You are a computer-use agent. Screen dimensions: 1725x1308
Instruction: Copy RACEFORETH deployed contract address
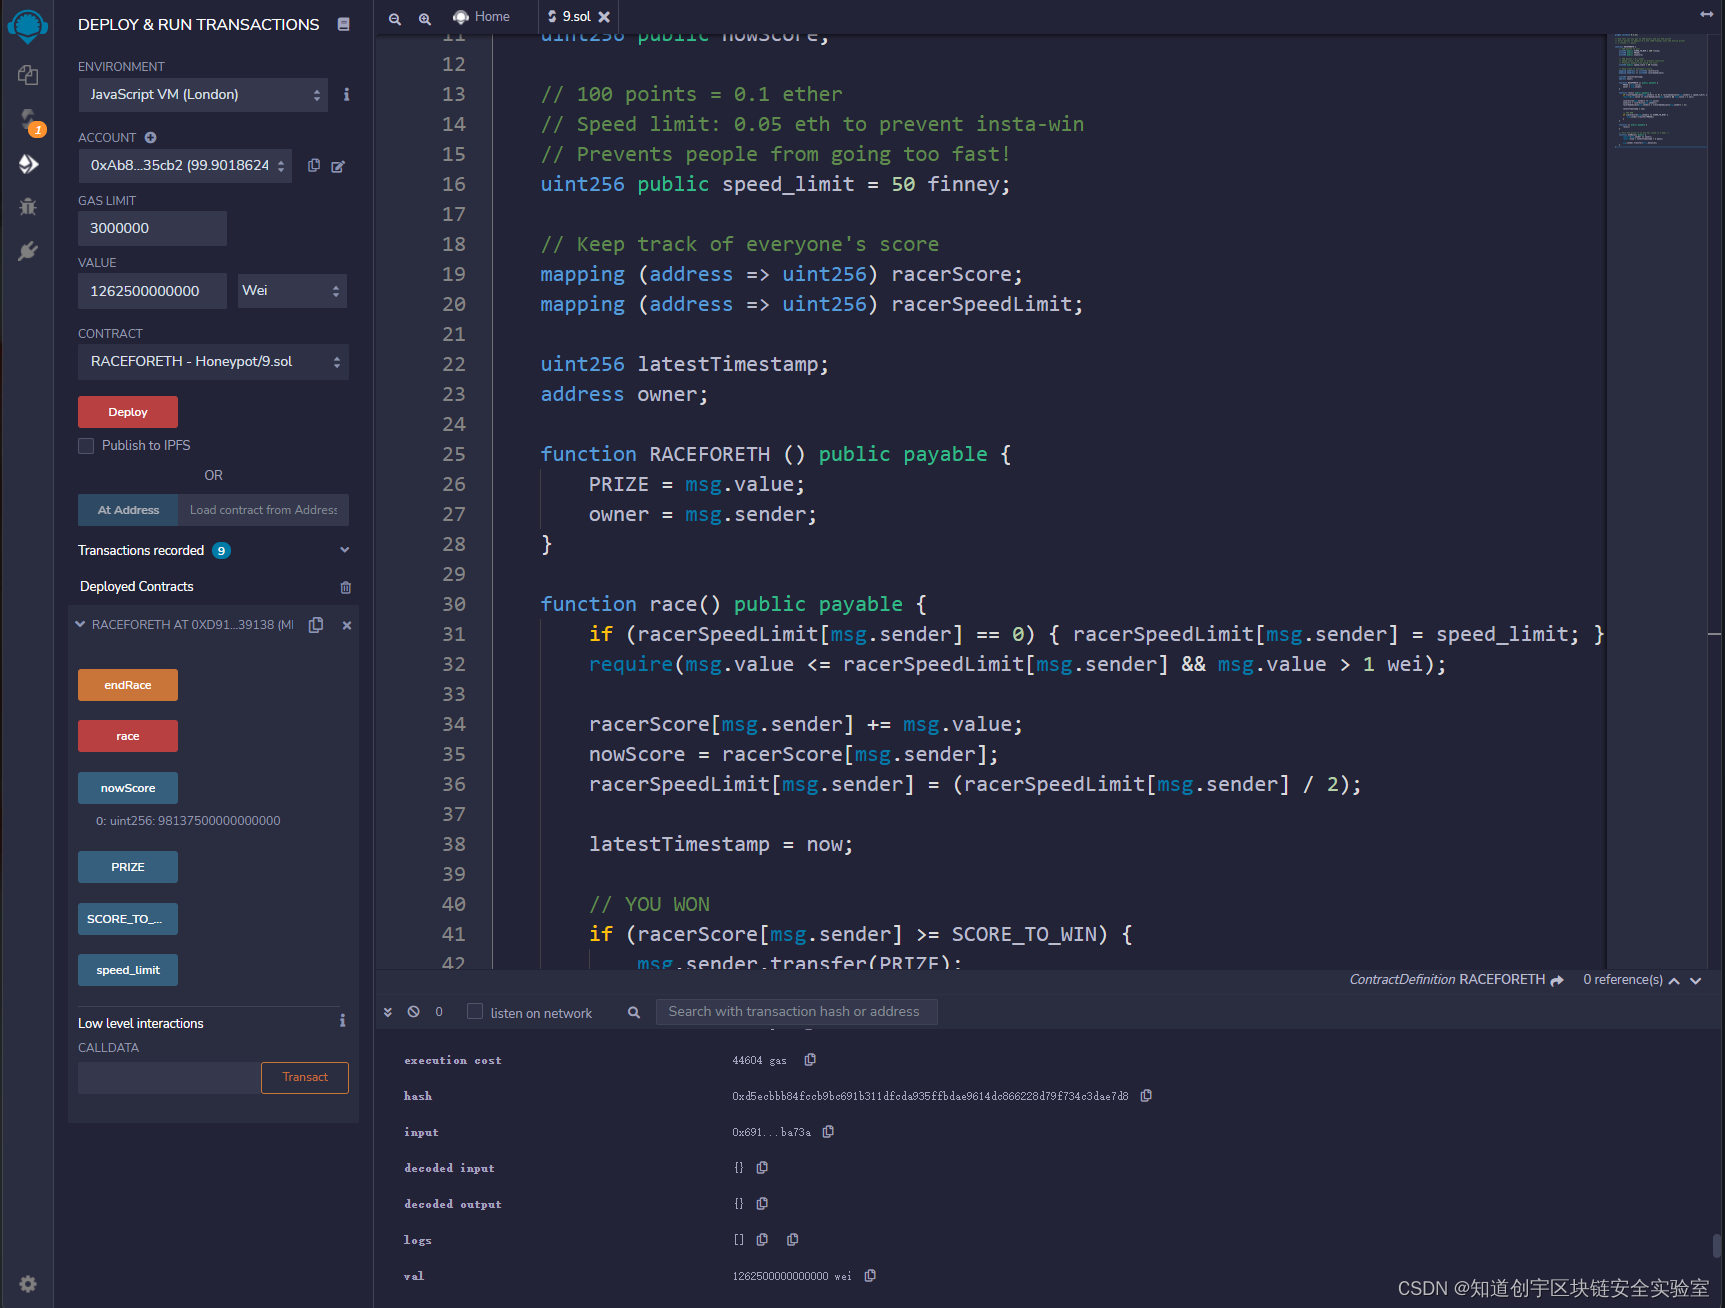point(316,625)
